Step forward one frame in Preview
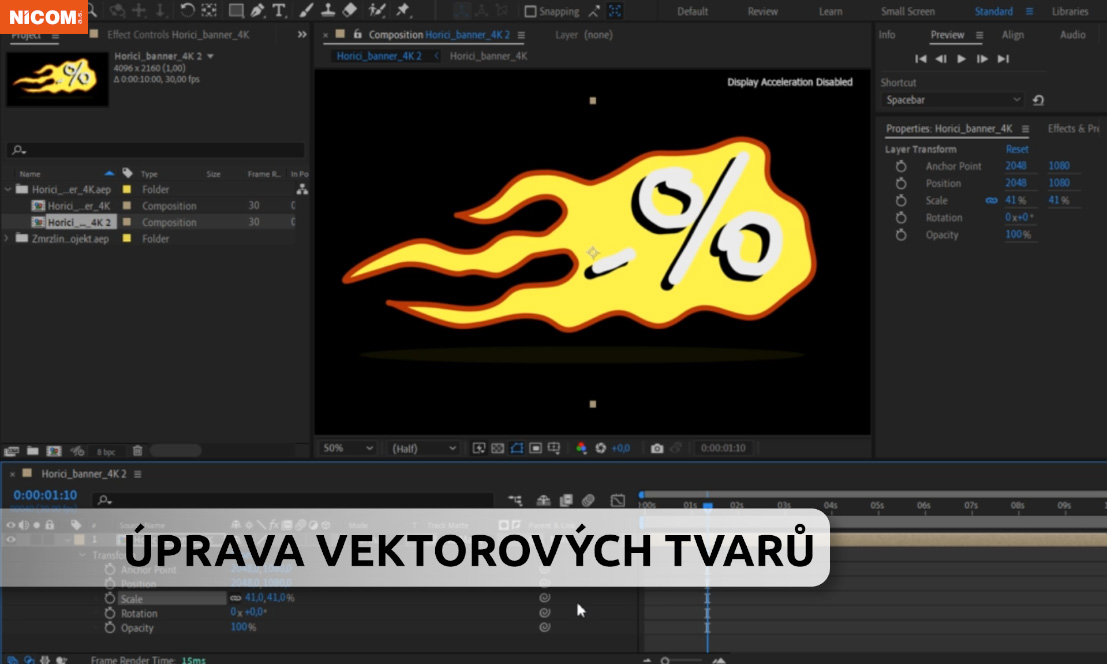The image size is (1107, 664). coord(982,59)
